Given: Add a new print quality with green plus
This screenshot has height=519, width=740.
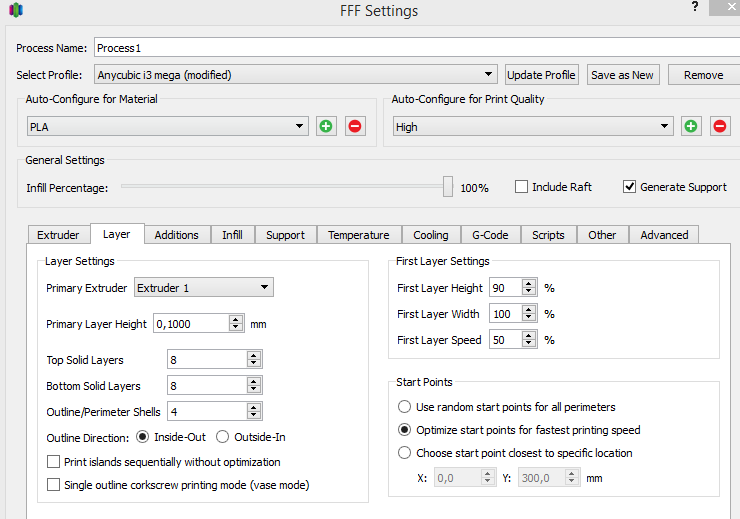Looking at the screenshot, I should [x=691, y=126].
